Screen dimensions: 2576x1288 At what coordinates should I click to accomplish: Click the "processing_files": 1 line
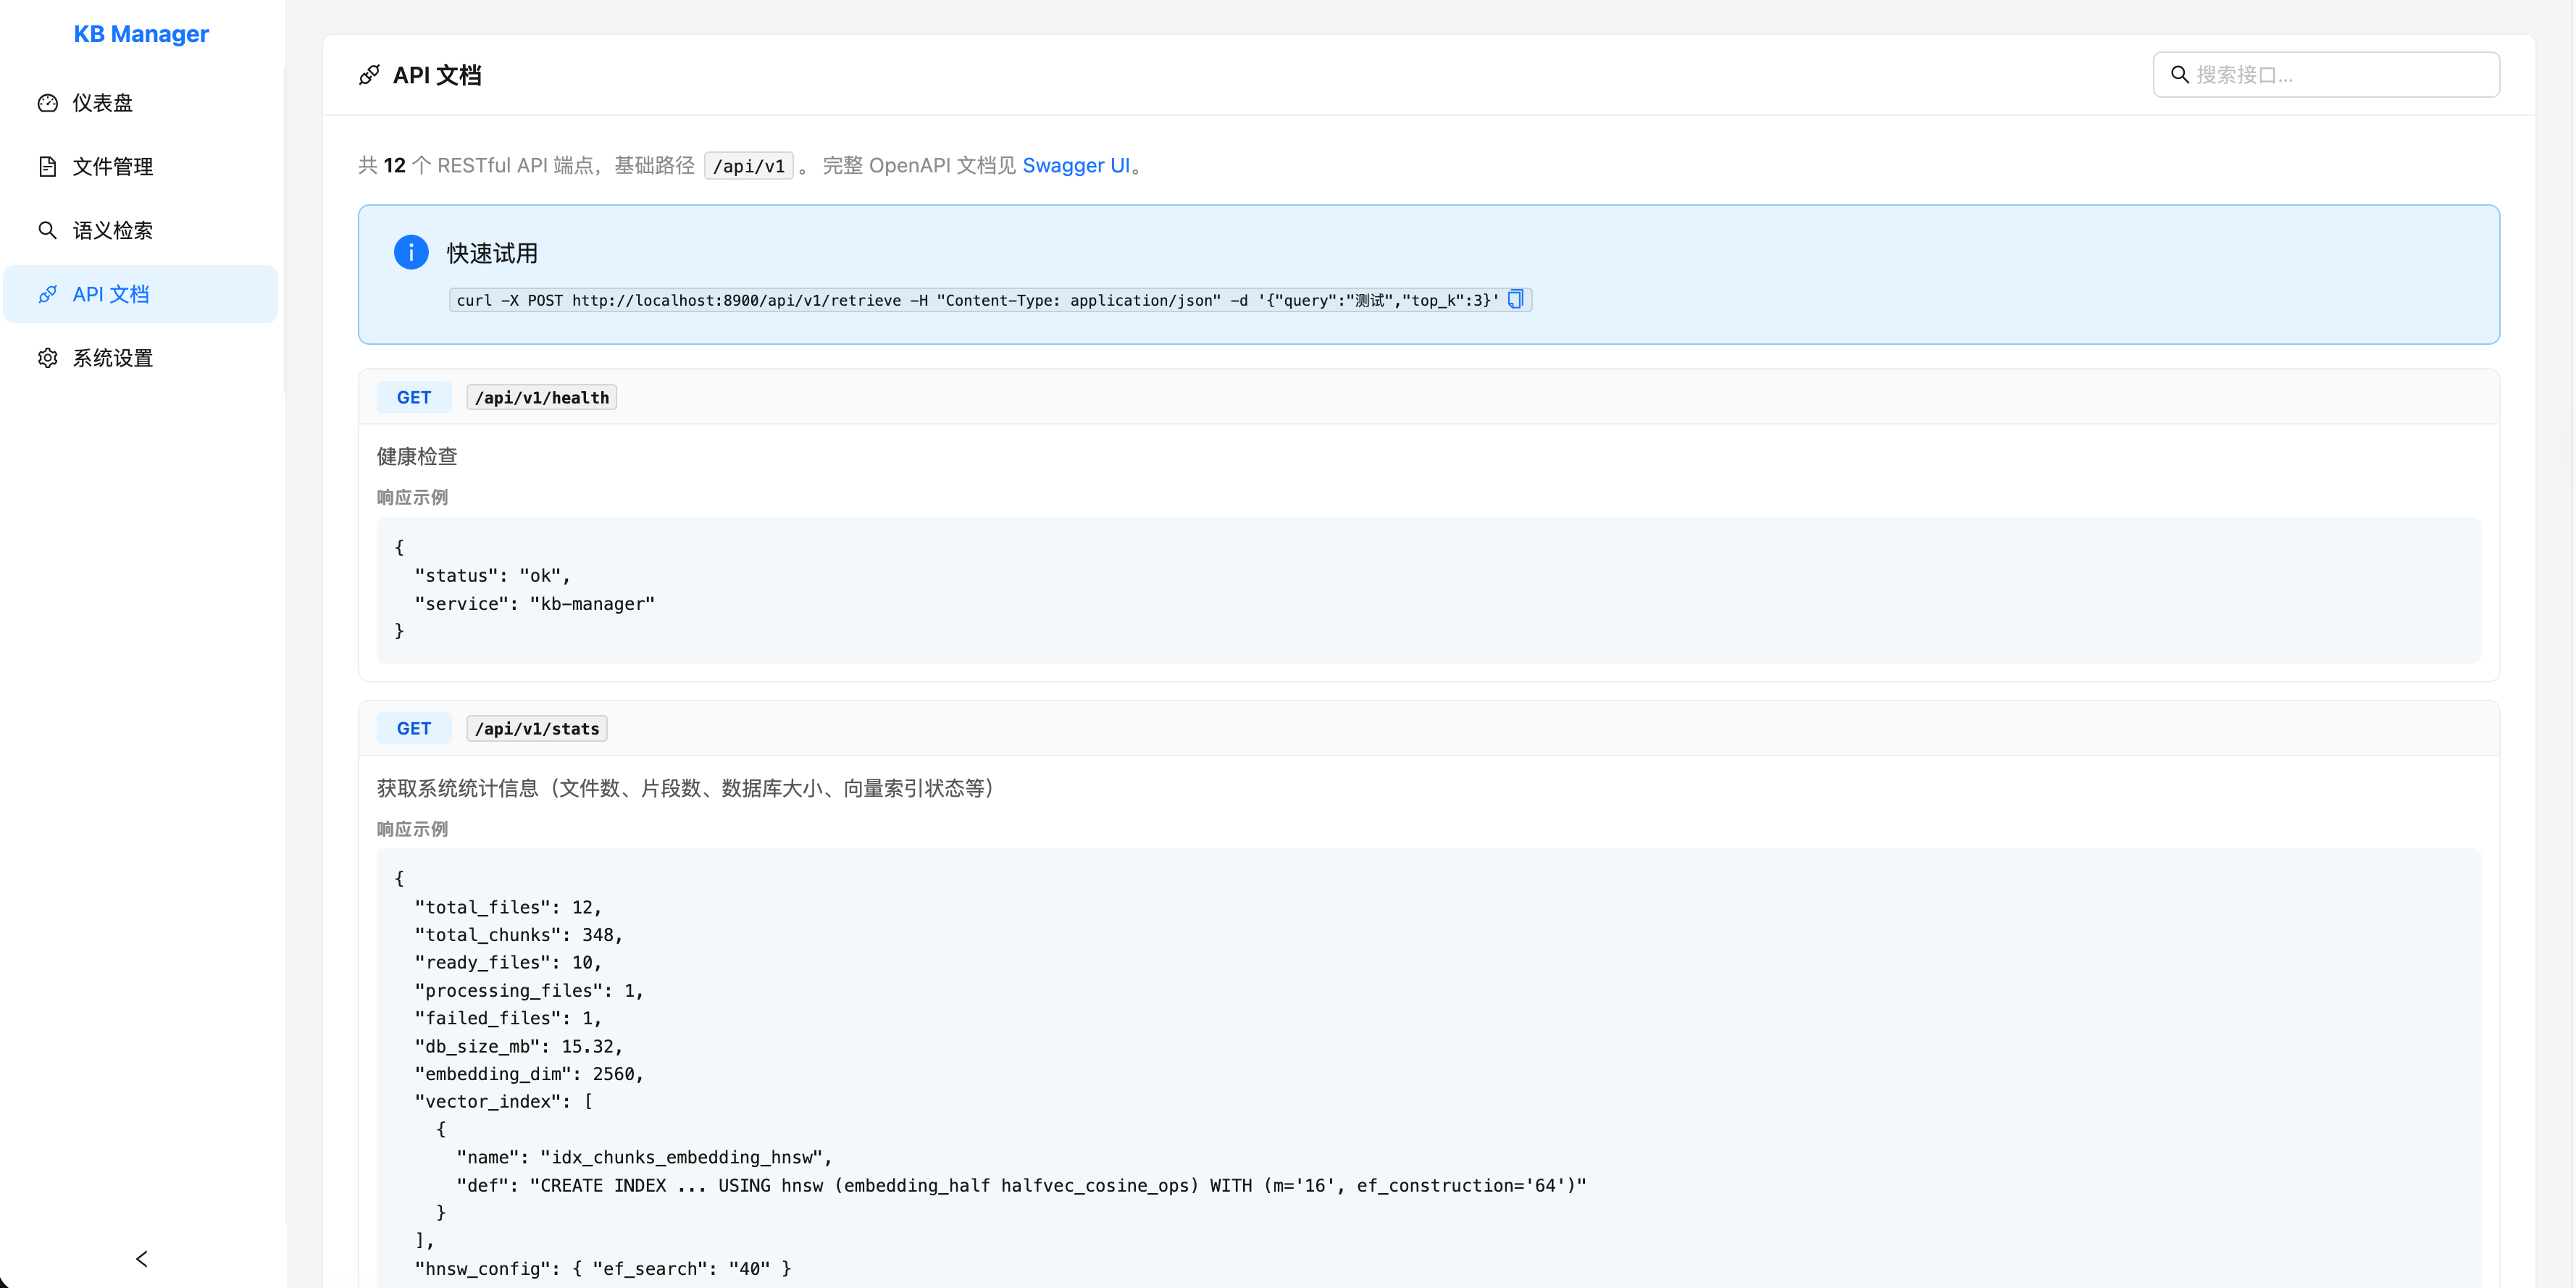529,991
